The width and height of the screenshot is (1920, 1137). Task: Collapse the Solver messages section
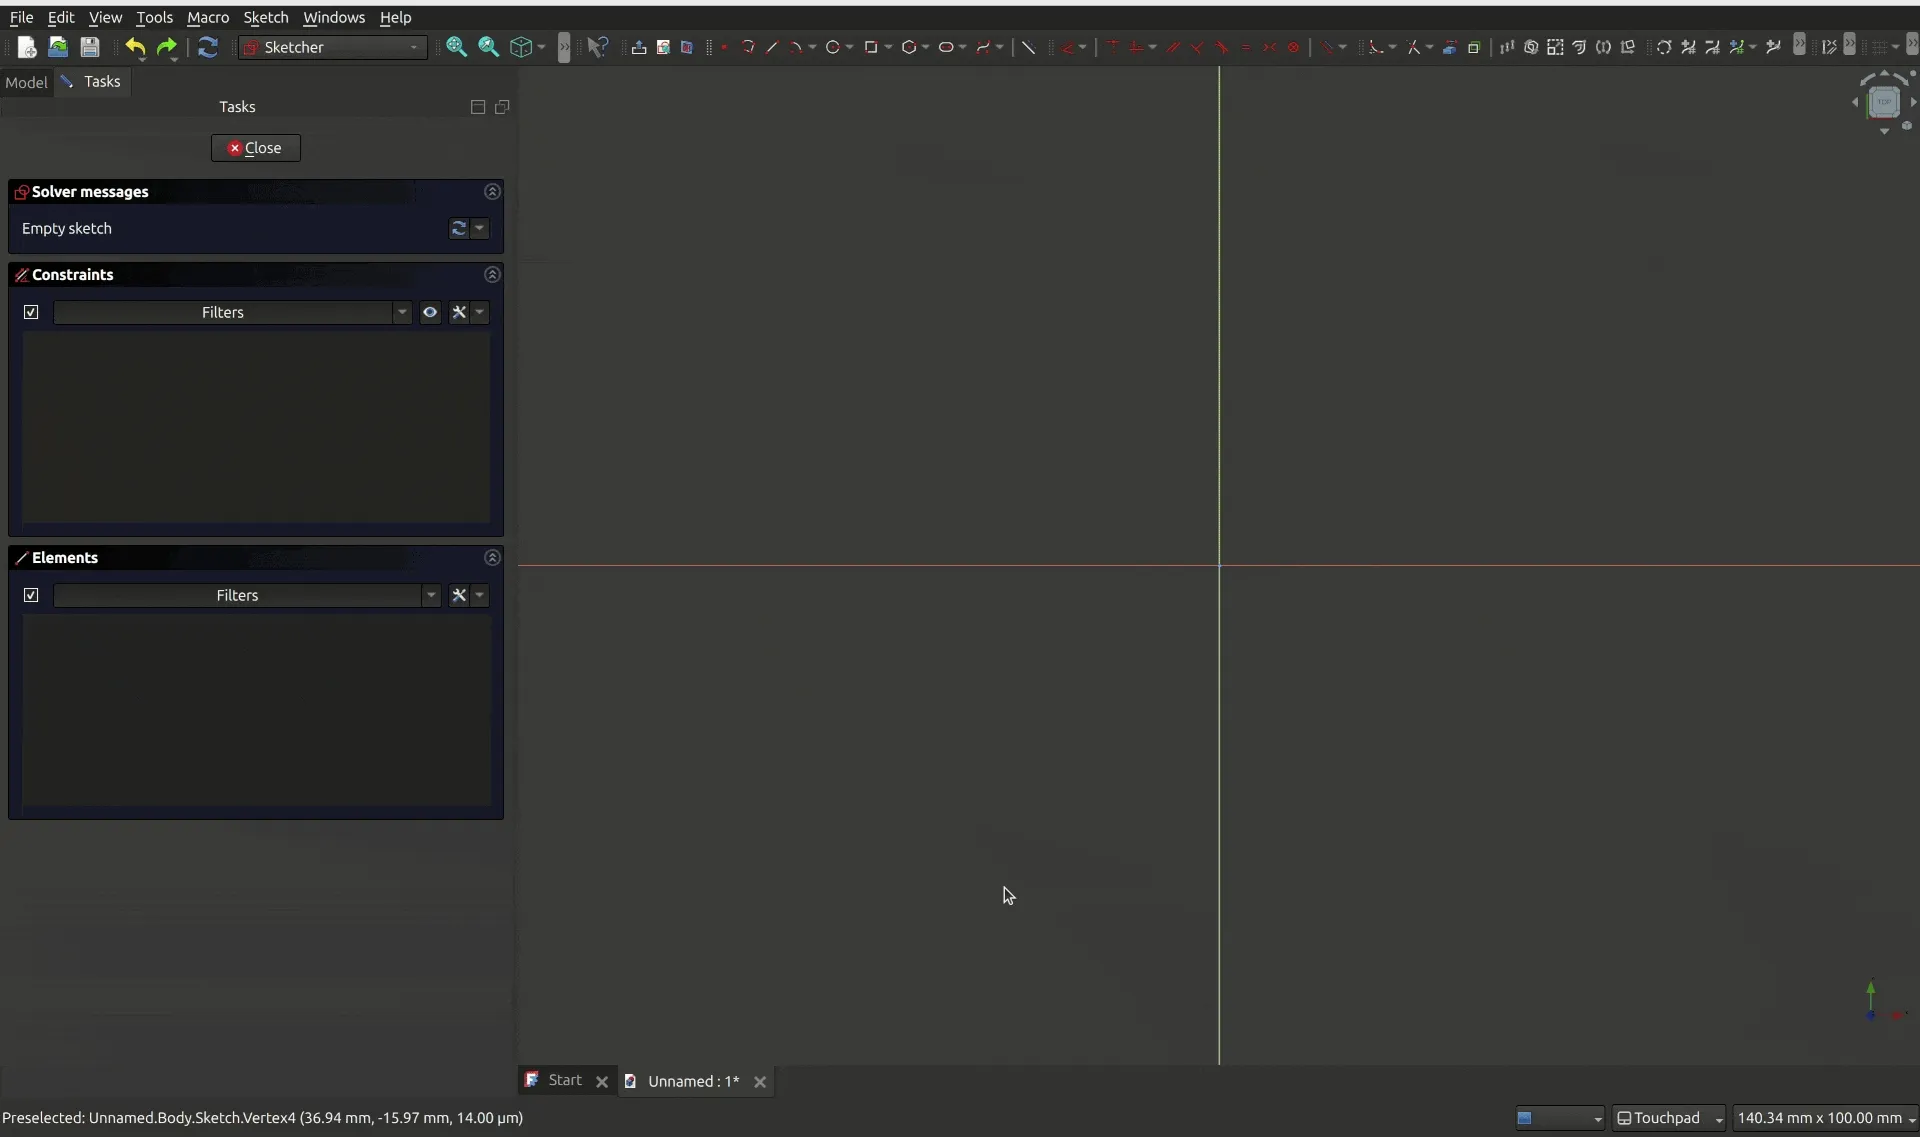coord(492,191)
